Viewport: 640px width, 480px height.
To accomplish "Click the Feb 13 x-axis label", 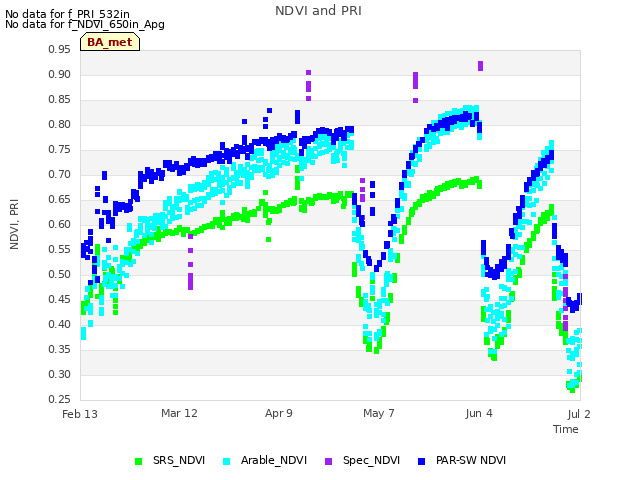I will (80, 414).
